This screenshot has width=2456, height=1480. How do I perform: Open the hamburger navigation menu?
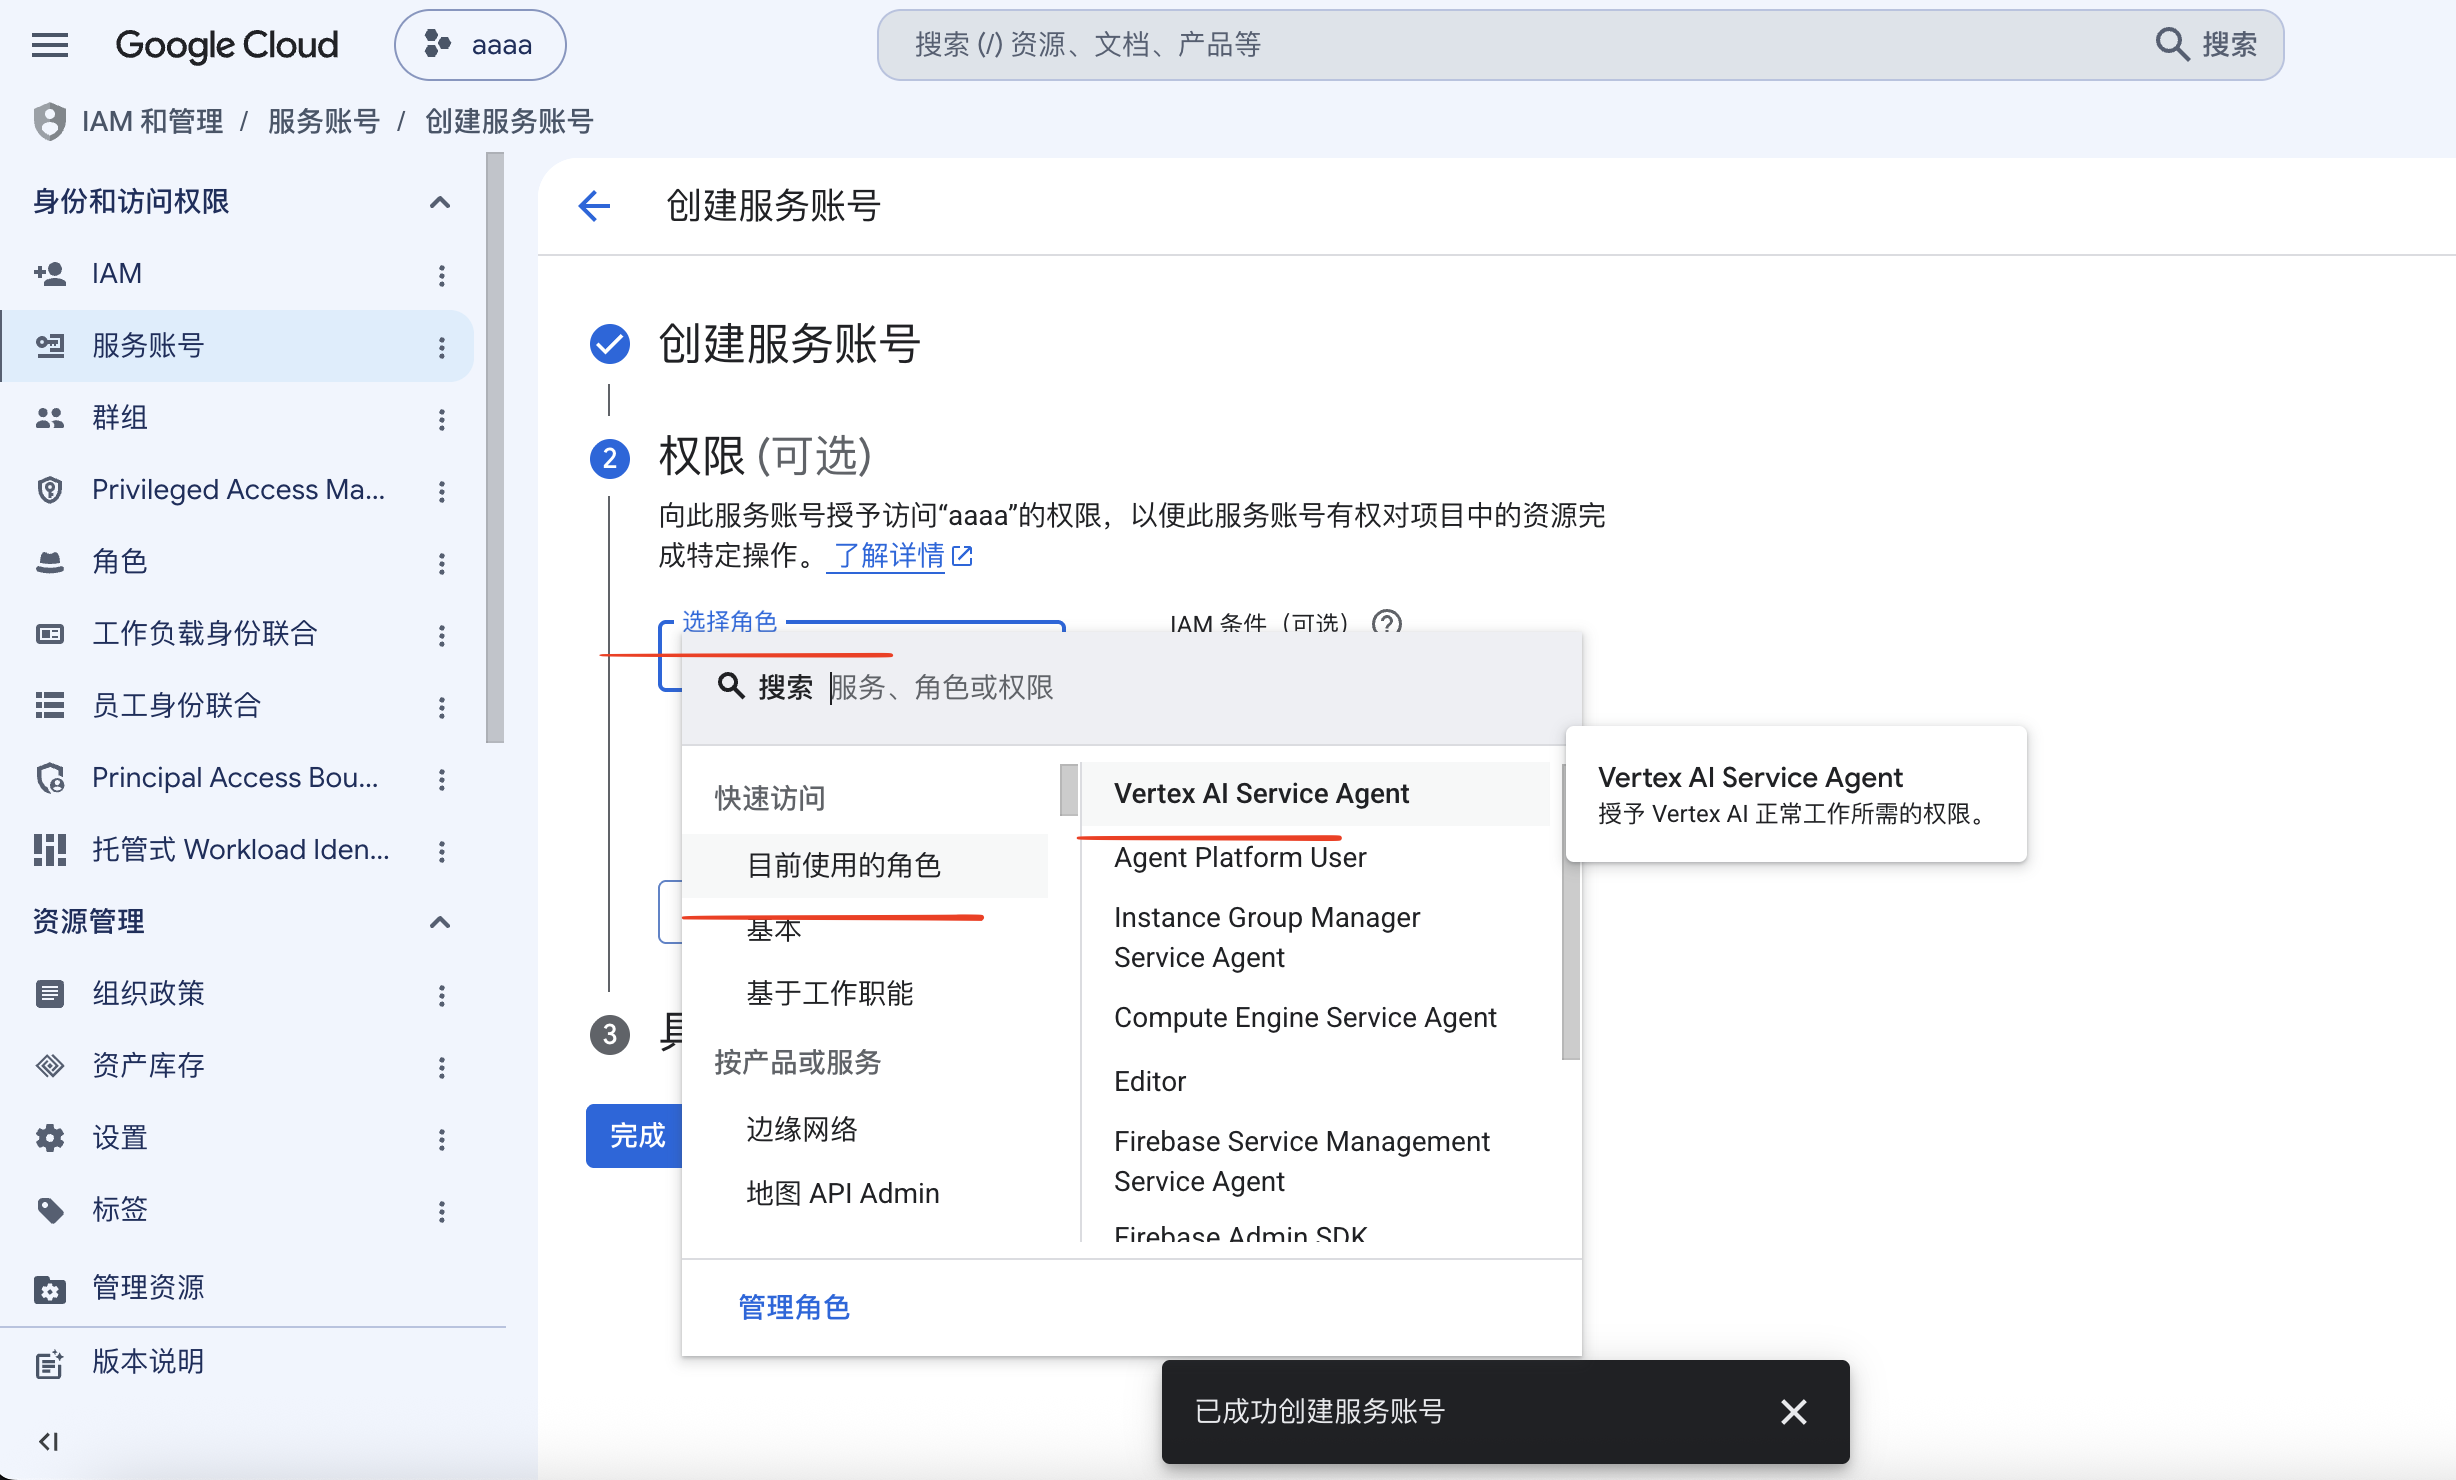pyautogui.click(x=50, y=45)
